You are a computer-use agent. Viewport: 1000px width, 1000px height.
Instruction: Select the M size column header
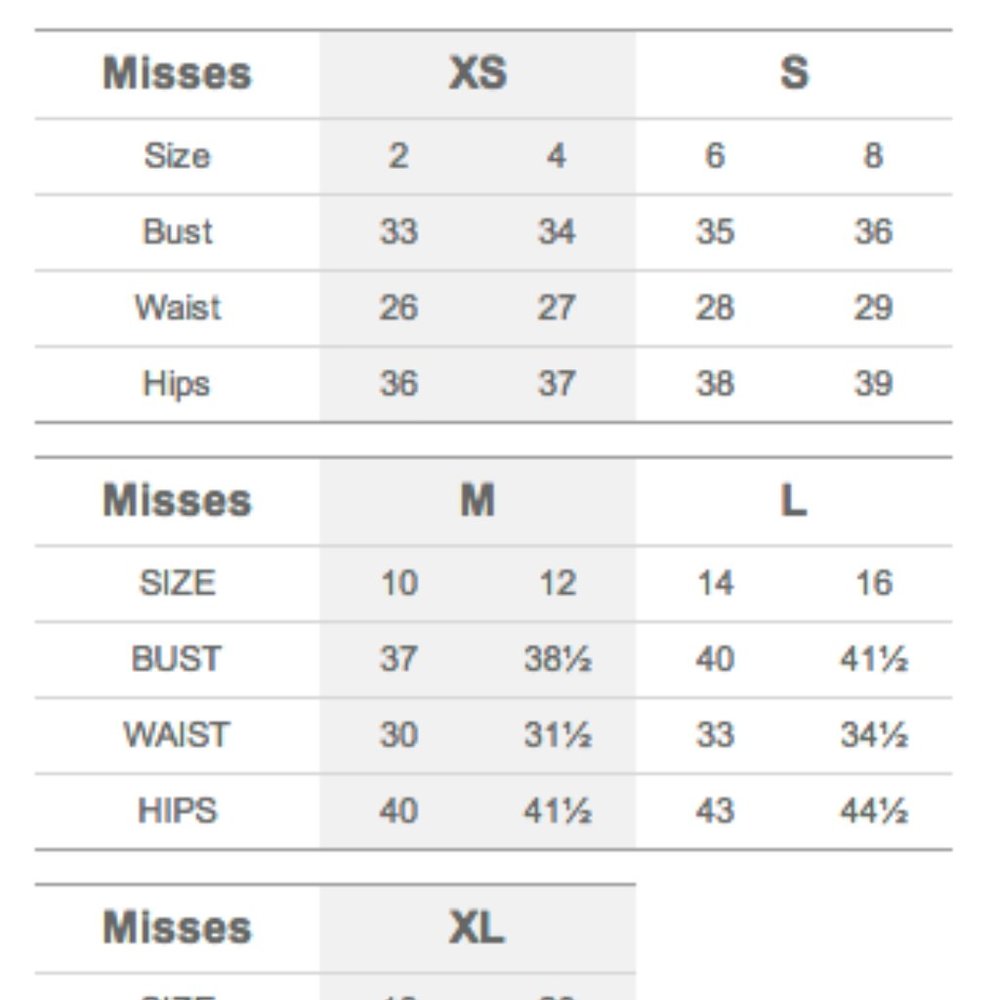pos(477,501)
